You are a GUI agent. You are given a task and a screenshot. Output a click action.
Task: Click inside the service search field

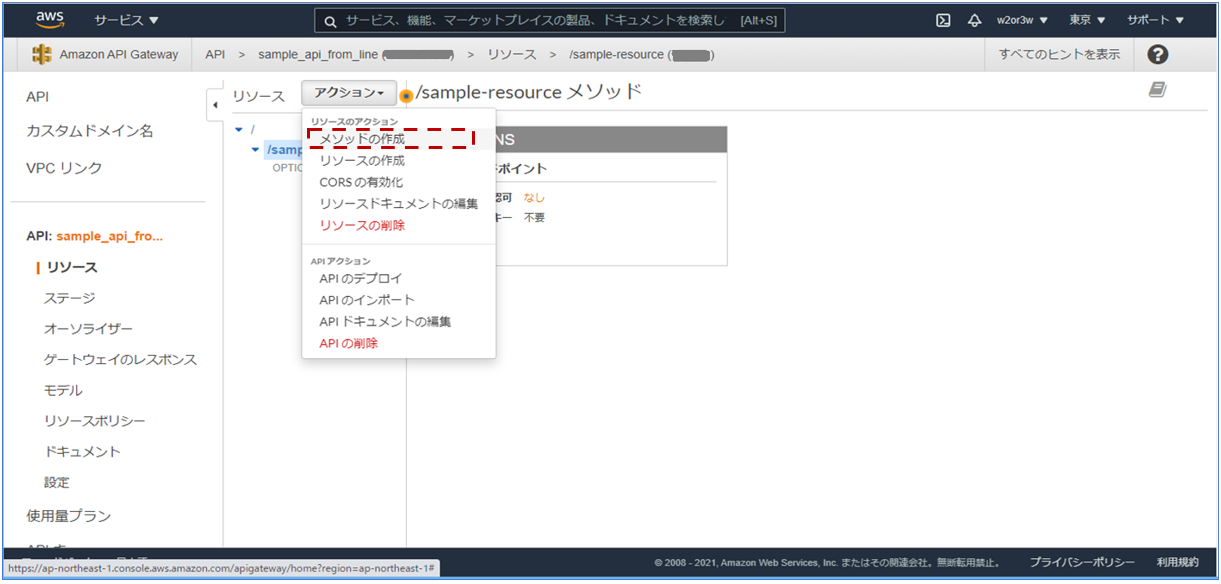[x=550, y=19]
